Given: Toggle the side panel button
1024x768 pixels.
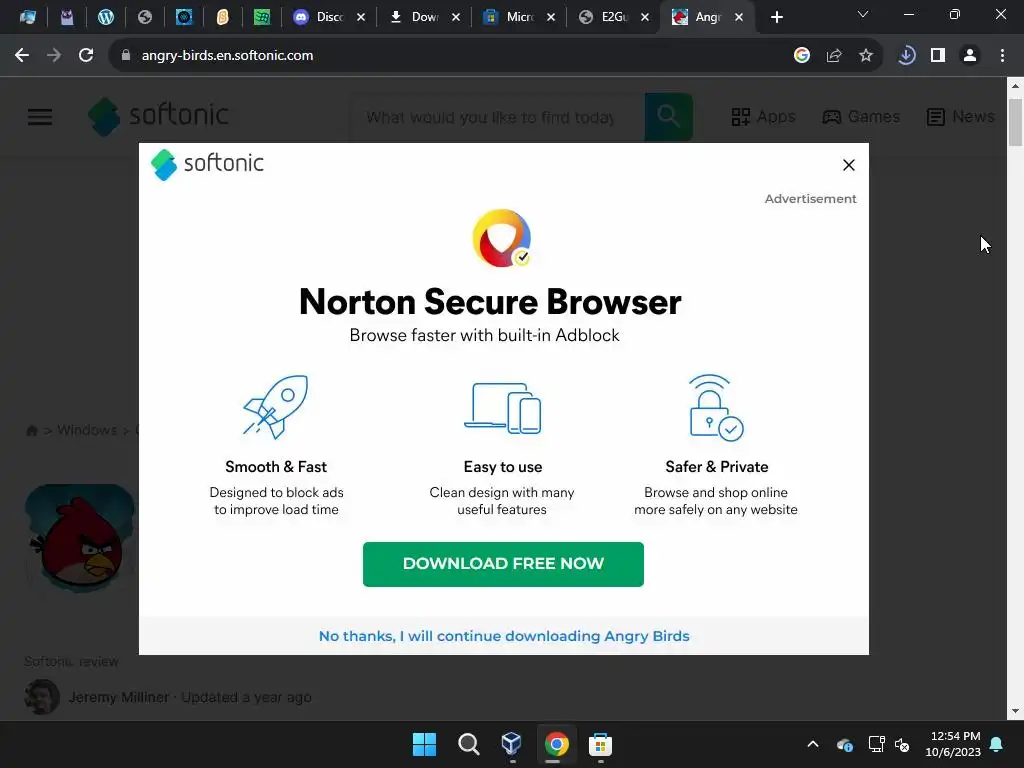Looking at the screenshot, I should point(938,56).
